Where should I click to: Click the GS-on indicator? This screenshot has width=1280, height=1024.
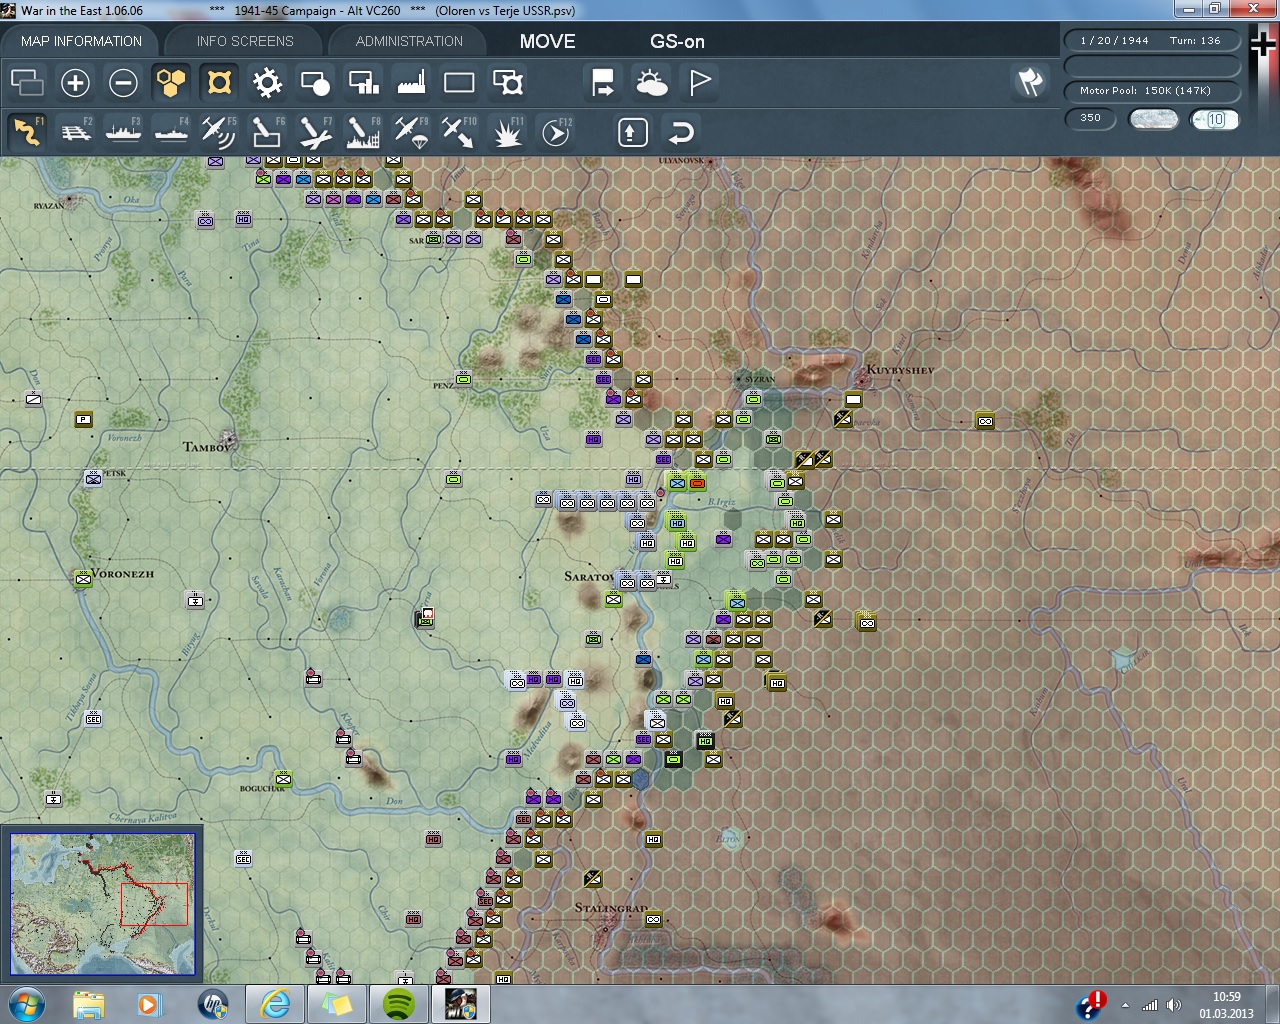[677, 41]
